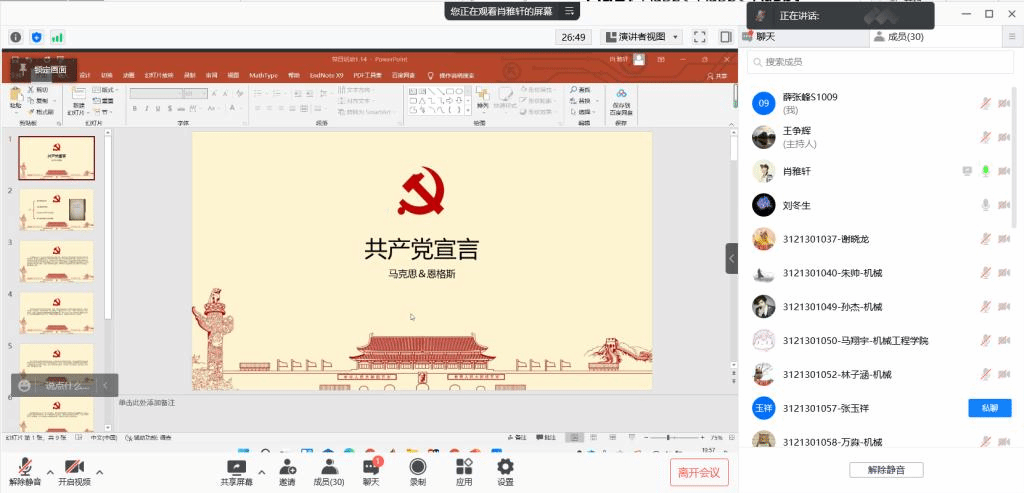Open the 应用 apps icon
The height and width of the screenshot is (493, 1024).
(464, 466)
